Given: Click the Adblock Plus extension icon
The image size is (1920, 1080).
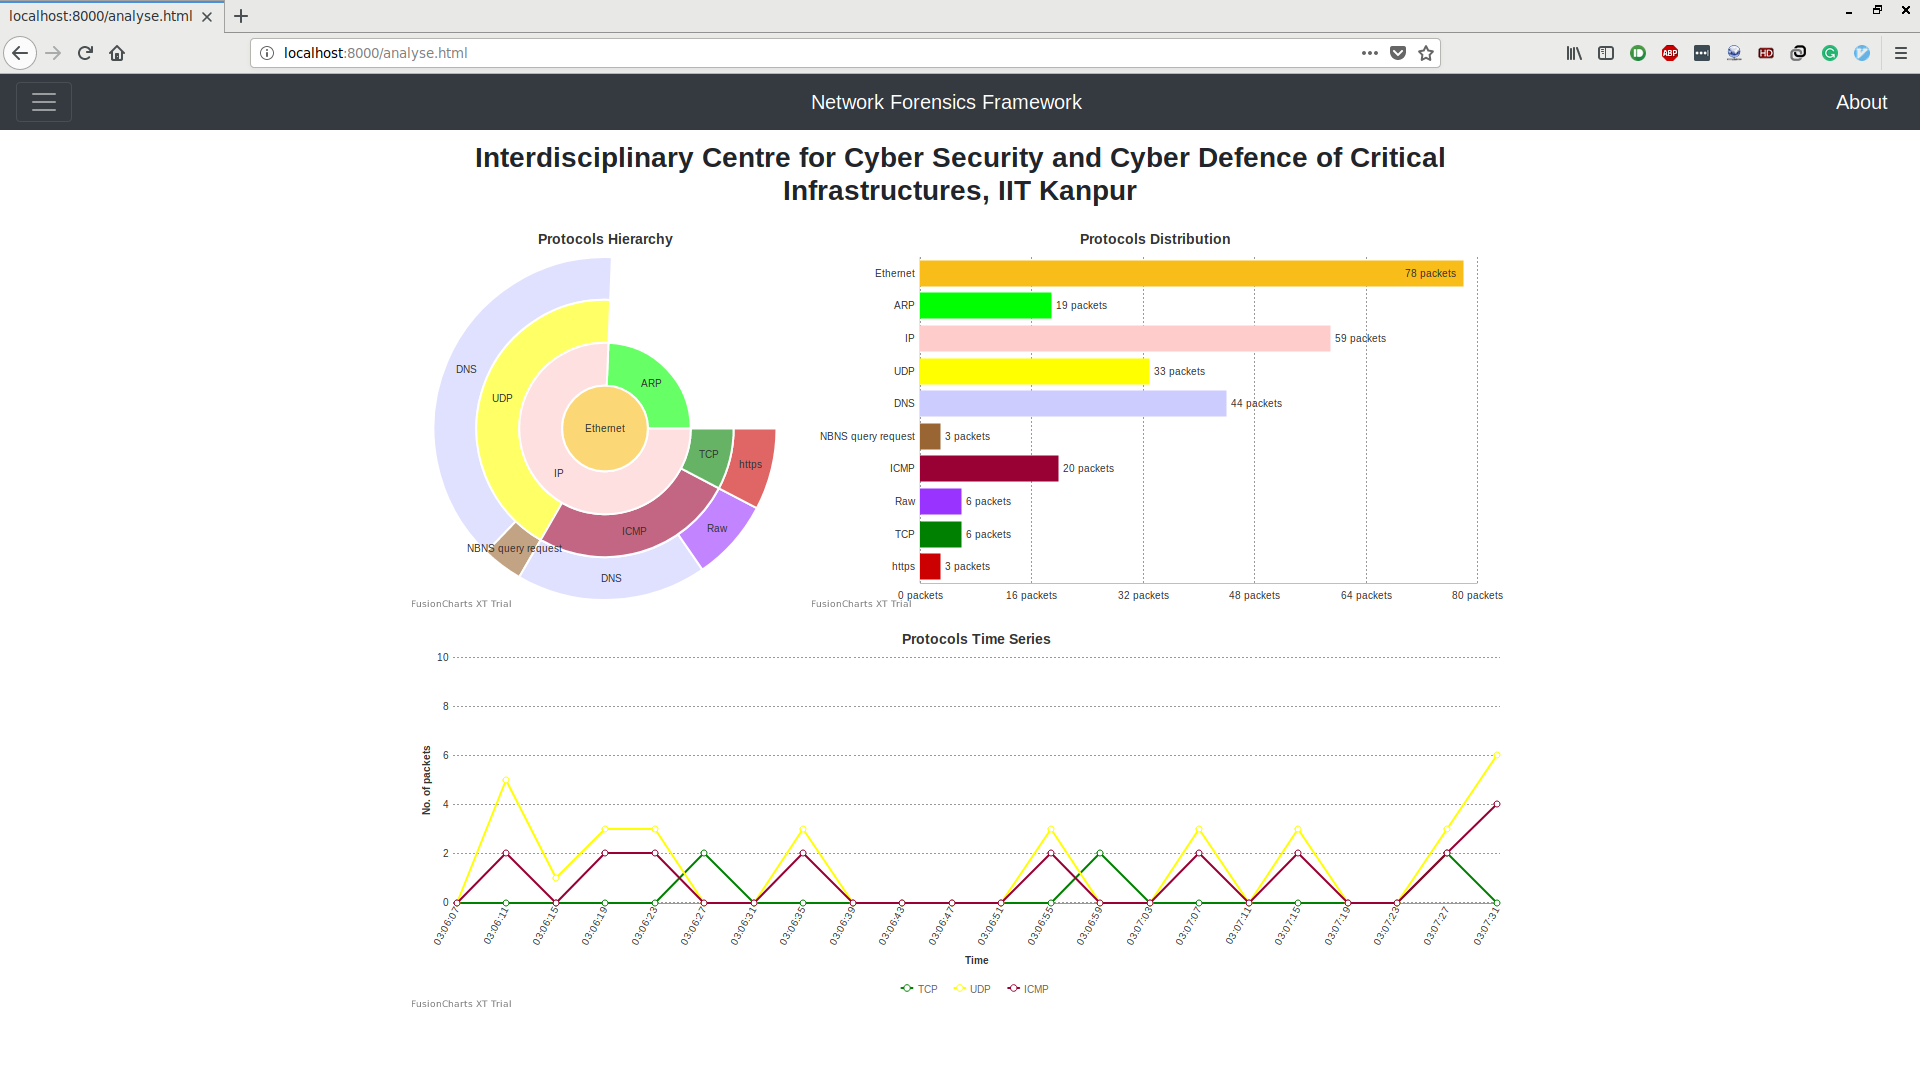Looking at the screenshot, I should [1669, 53].
